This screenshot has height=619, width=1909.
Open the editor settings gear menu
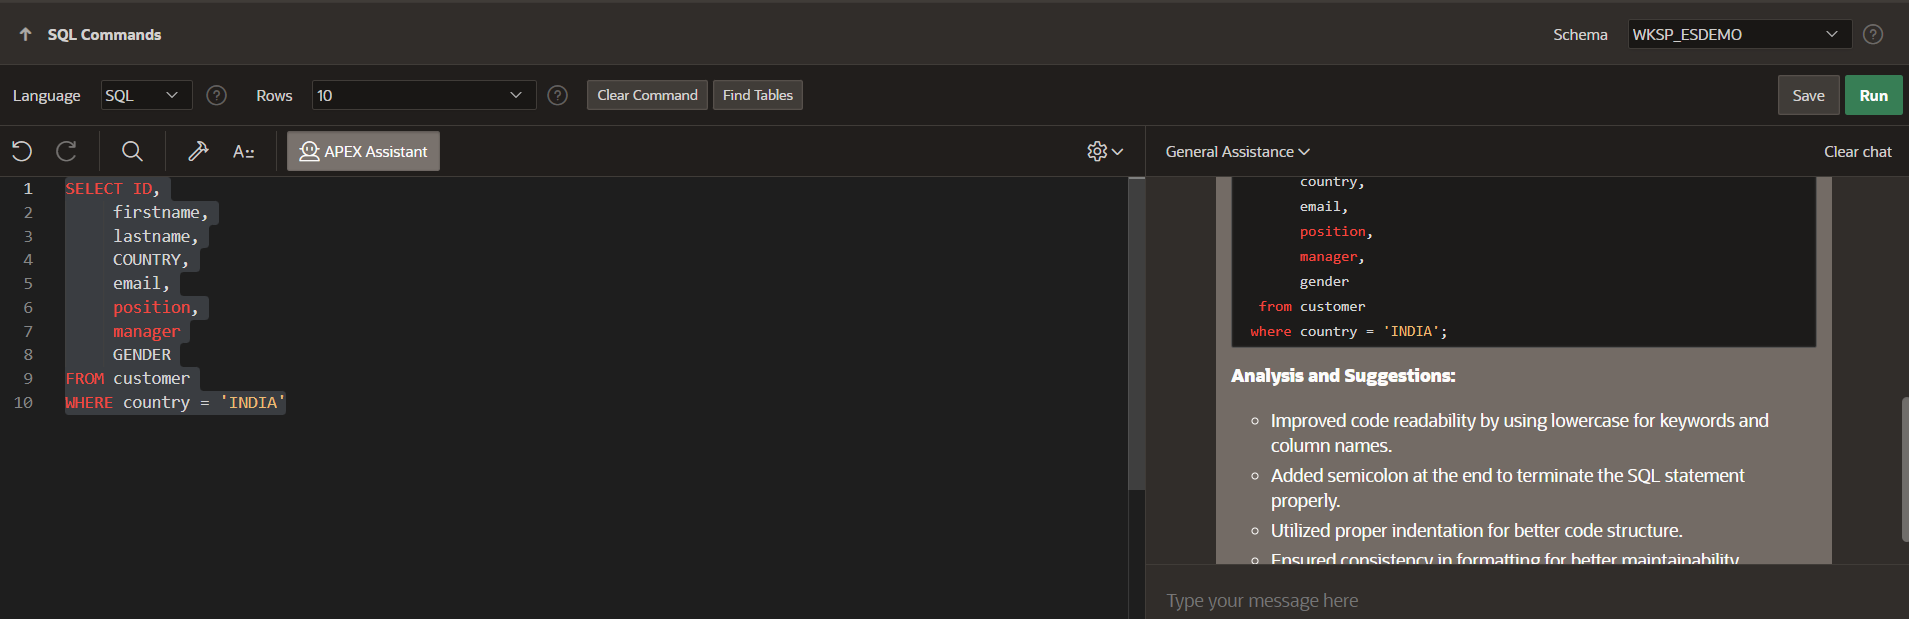[x=1104, y=151]
